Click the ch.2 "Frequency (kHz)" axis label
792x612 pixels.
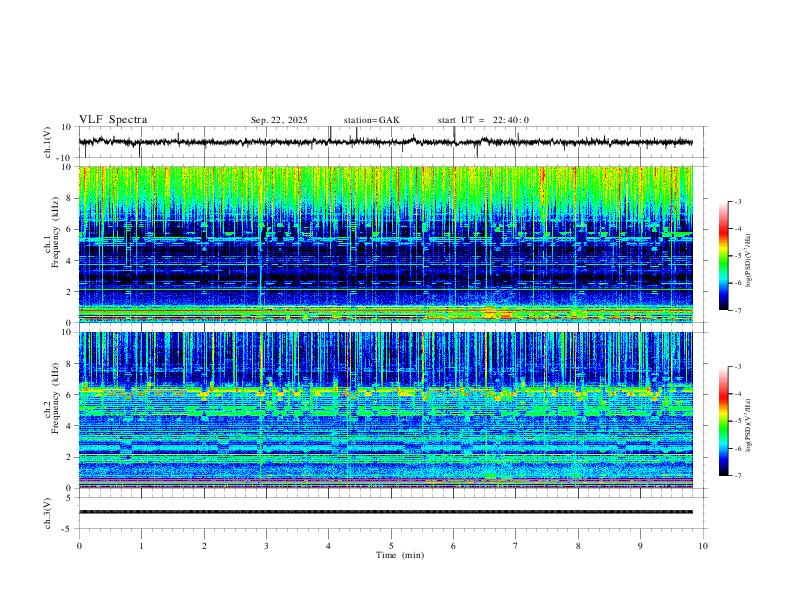click(55, 398)
